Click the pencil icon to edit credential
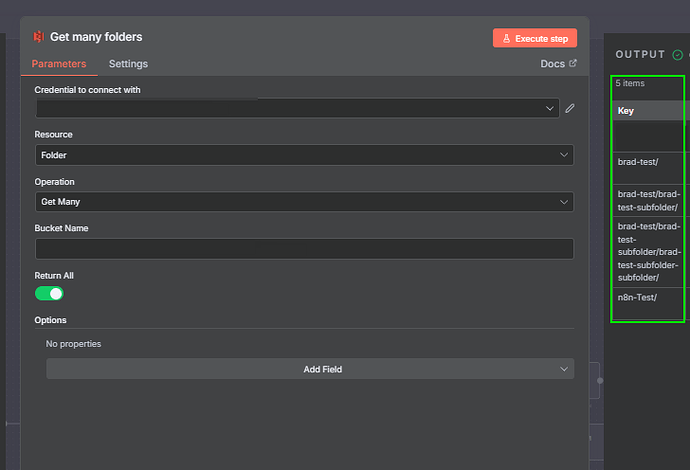The height and width of the screenshot is (470, 690). tap(570, 108)
